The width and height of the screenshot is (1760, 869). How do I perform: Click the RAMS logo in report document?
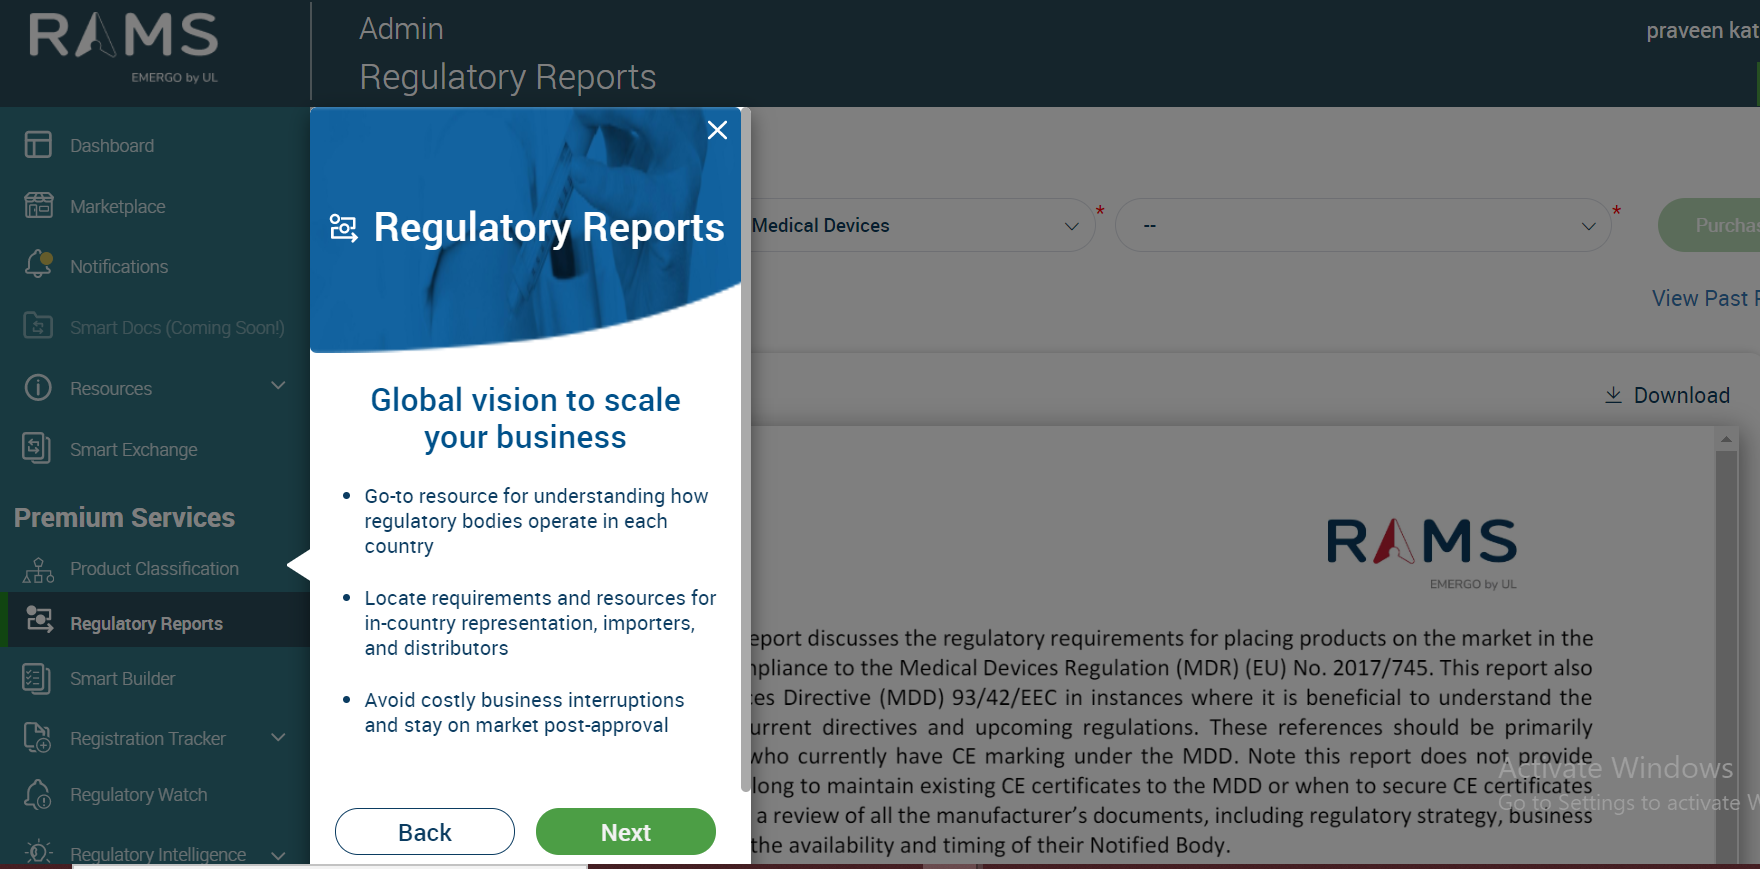1422,553
